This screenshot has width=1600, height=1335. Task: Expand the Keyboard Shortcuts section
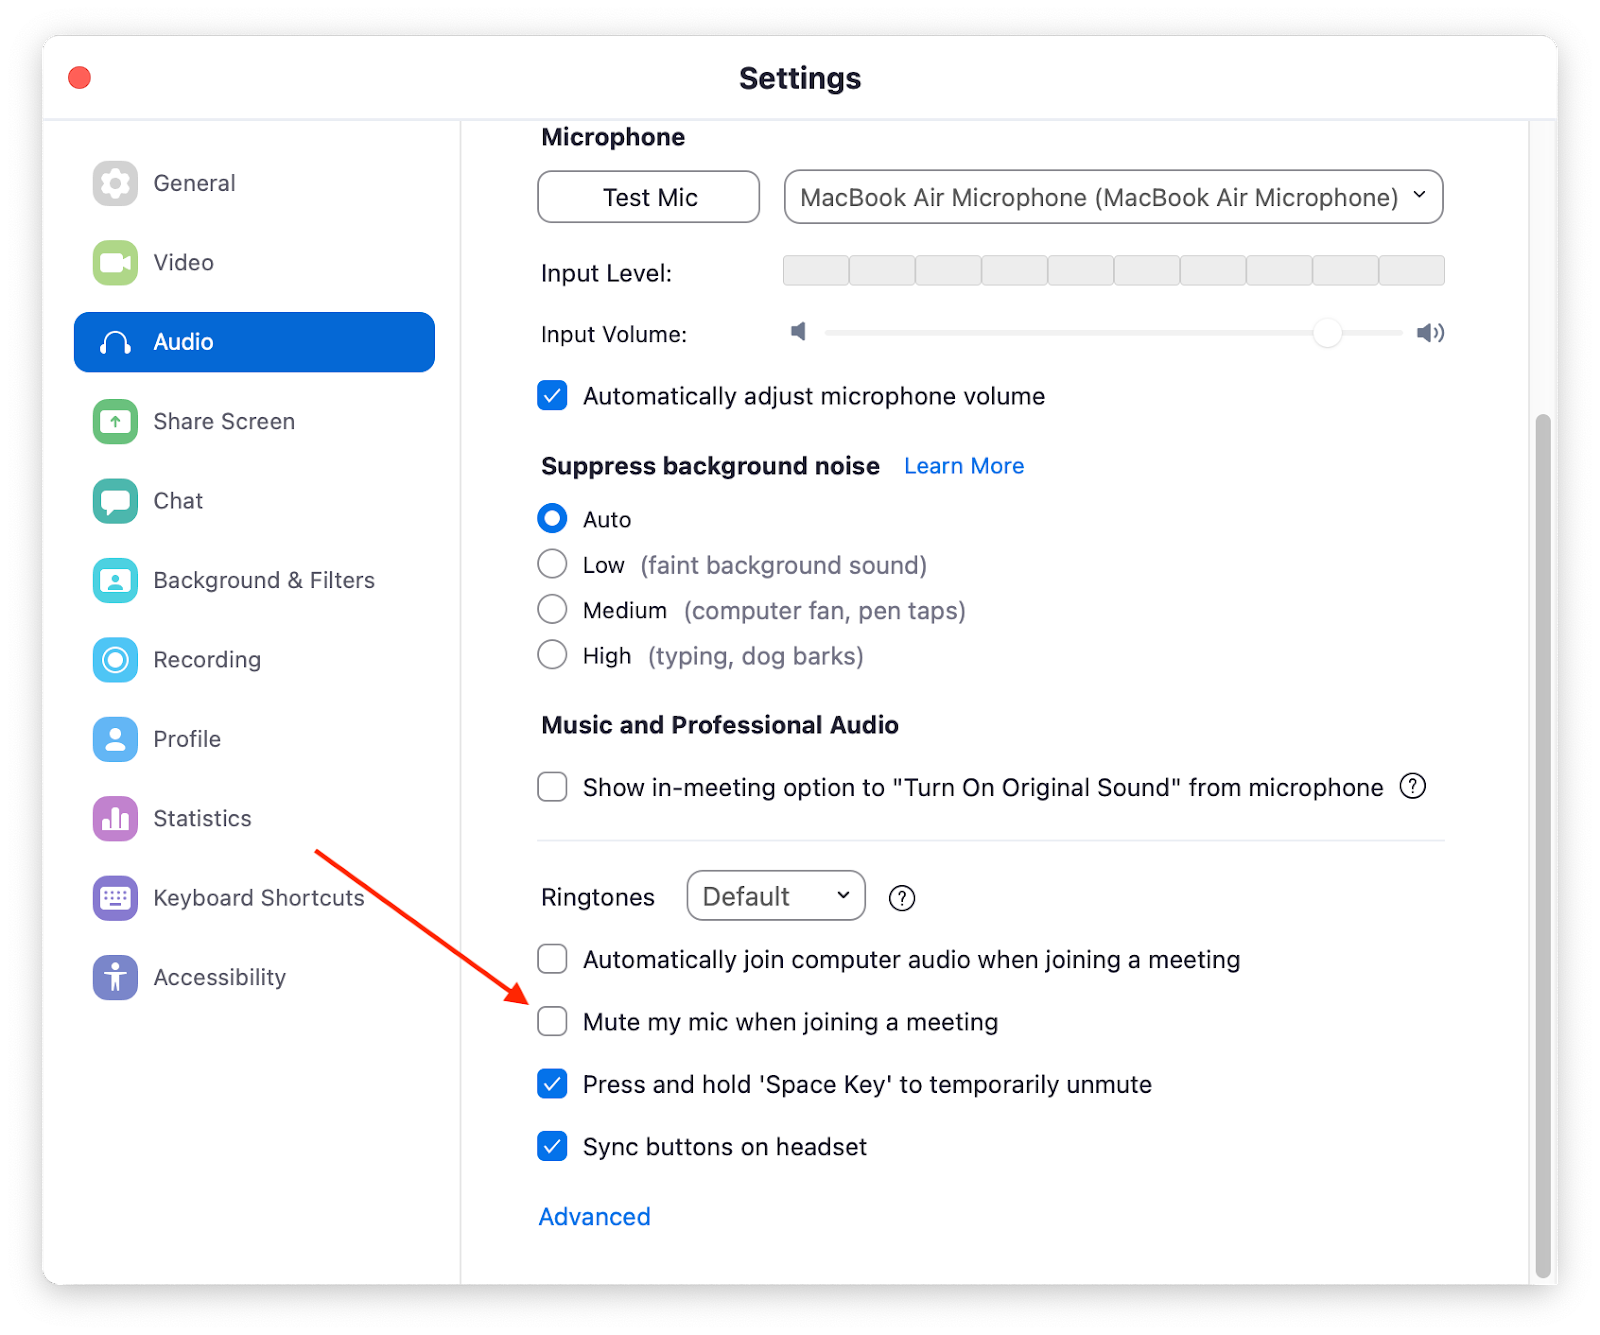tap(115, 898)
